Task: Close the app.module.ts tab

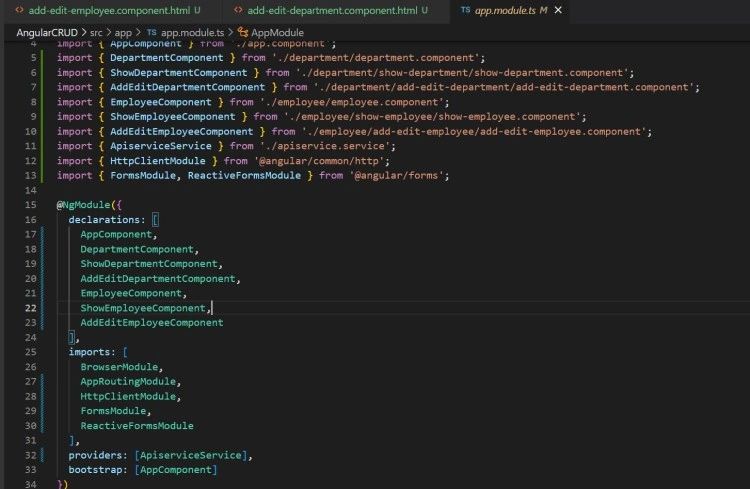Action: point(558,10)
